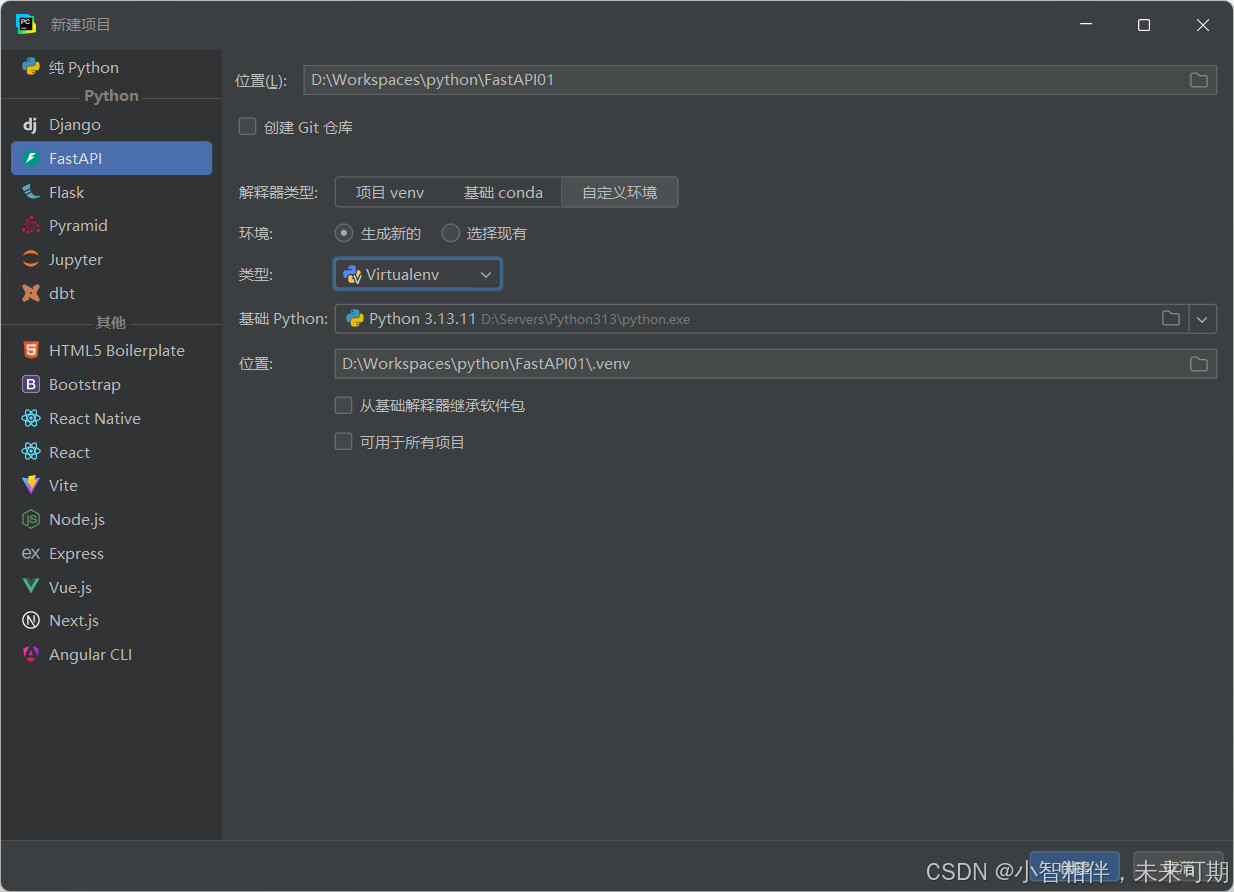1234x892 pixels.
Task: Click the Jupyter icon
Action: pos(31,259)
